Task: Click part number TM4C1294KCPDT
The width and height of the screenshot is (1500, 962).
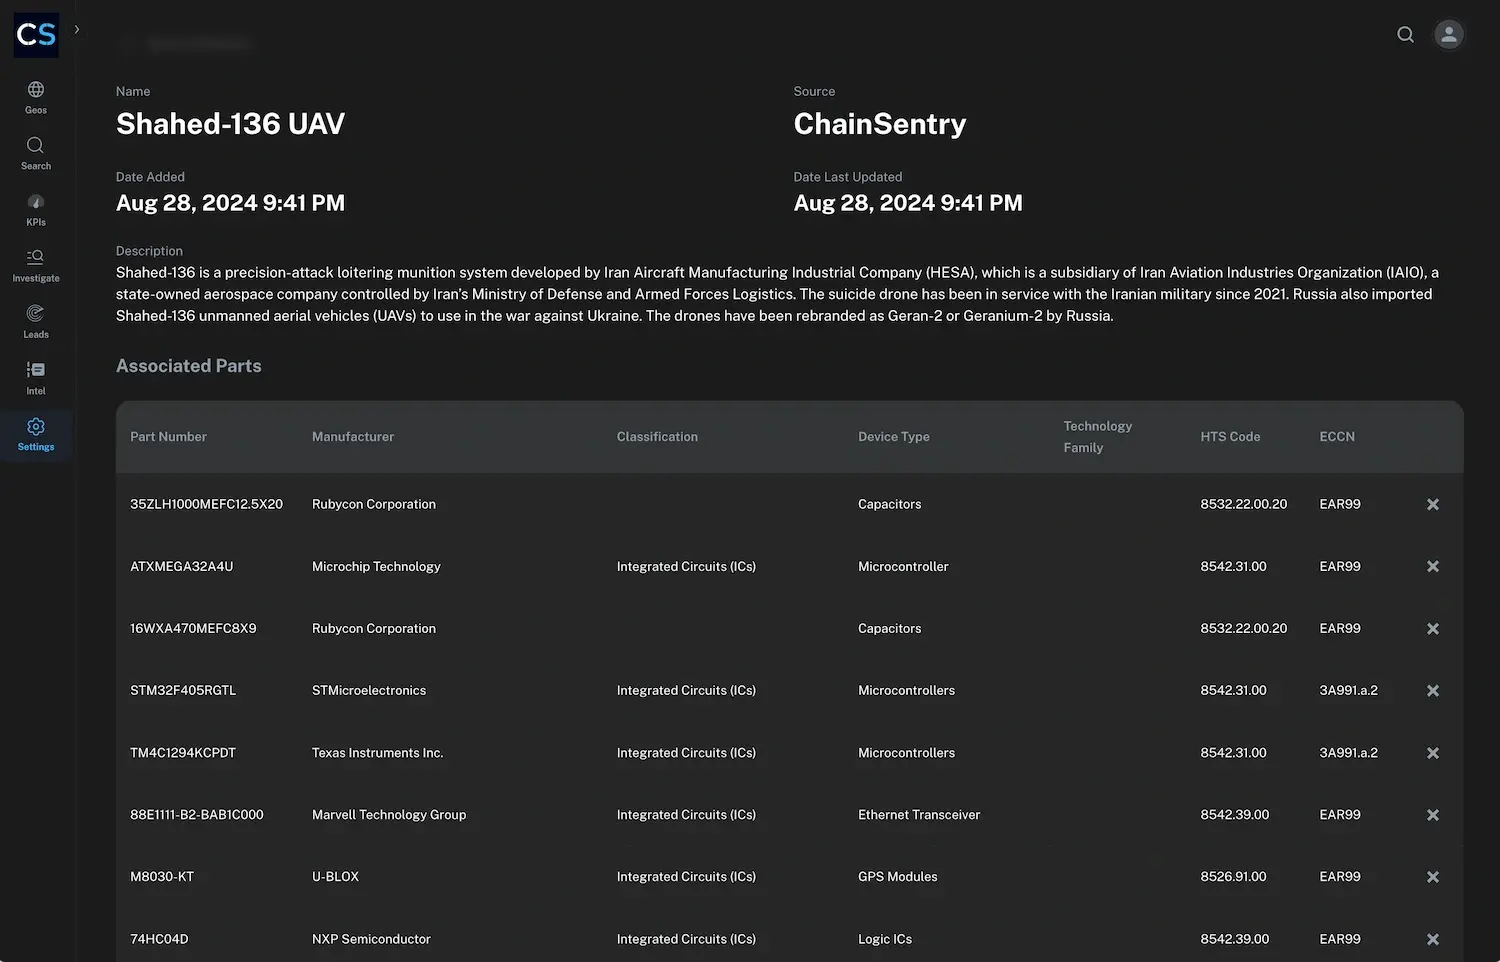Action: (183, 752)
